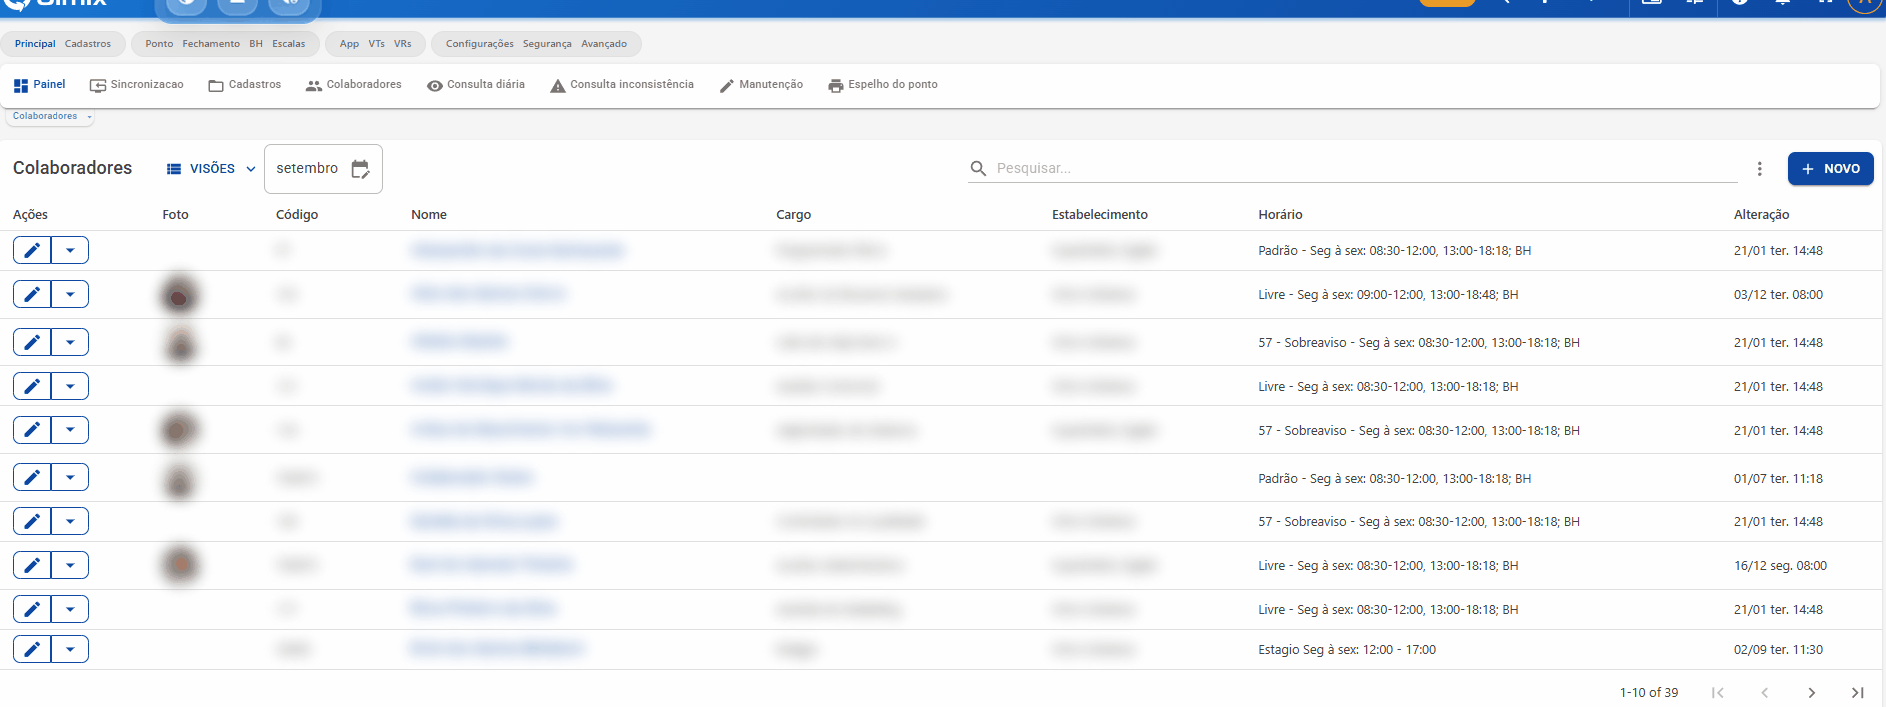This screenshot has height=707, width=1886.
Task: Expand actions dropdown for first Padrão row
Action: [x=70, y=250]
